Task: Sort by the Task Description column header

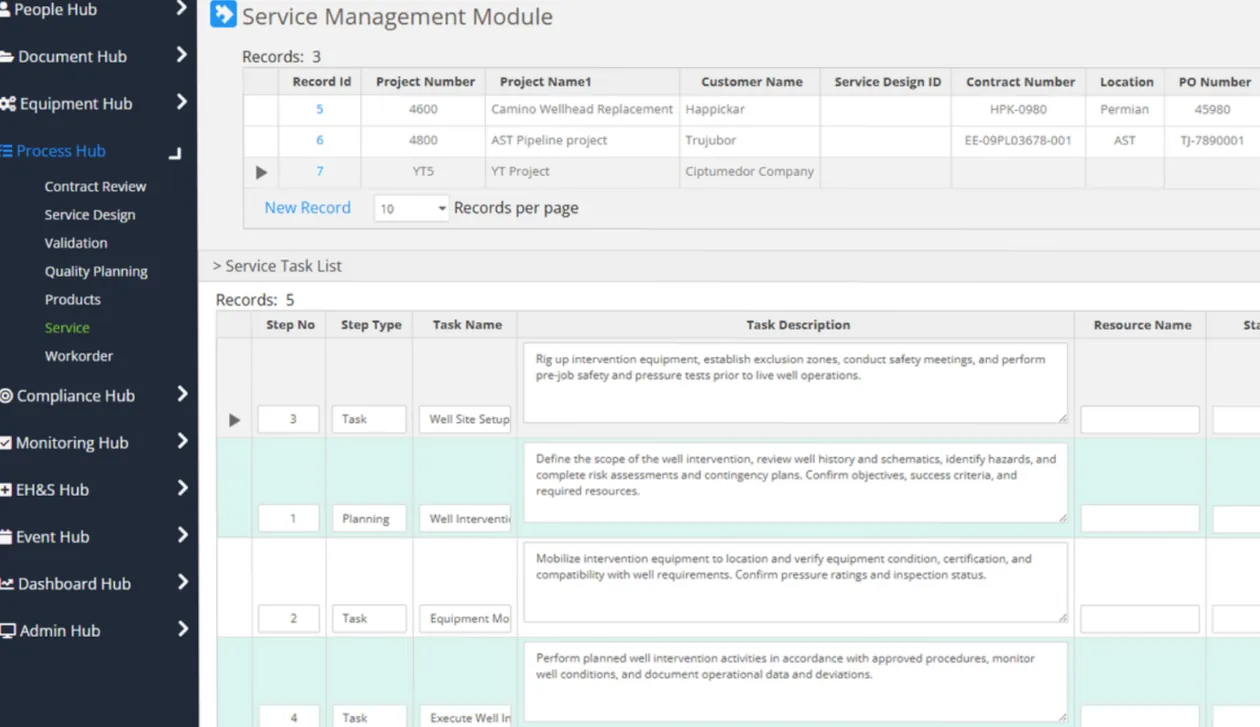Action: [797, 325]
